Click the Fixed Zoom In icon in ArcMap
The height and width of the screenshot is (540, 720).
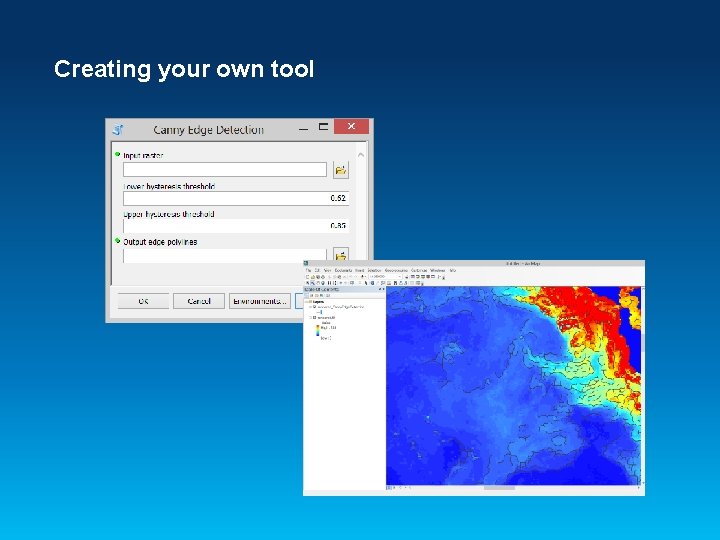(329, 283)
